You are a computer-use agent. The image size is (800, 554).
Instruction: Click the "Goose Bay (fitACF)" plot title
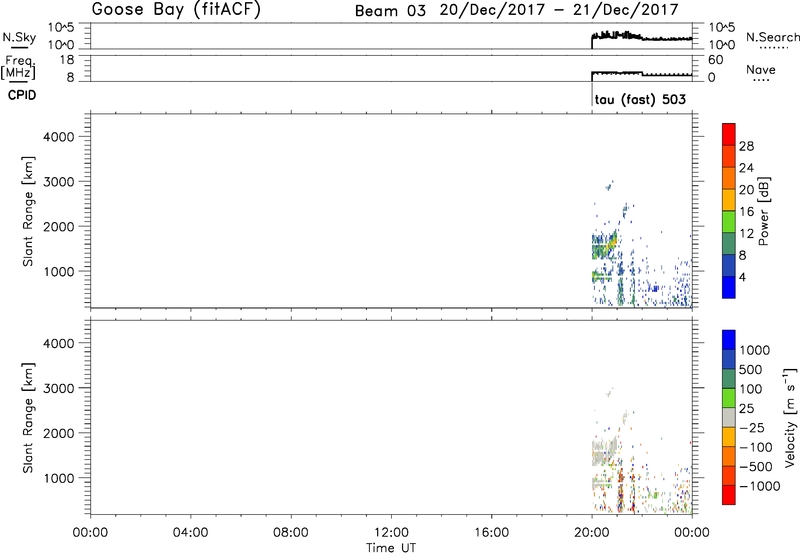[x=176, y=10]
